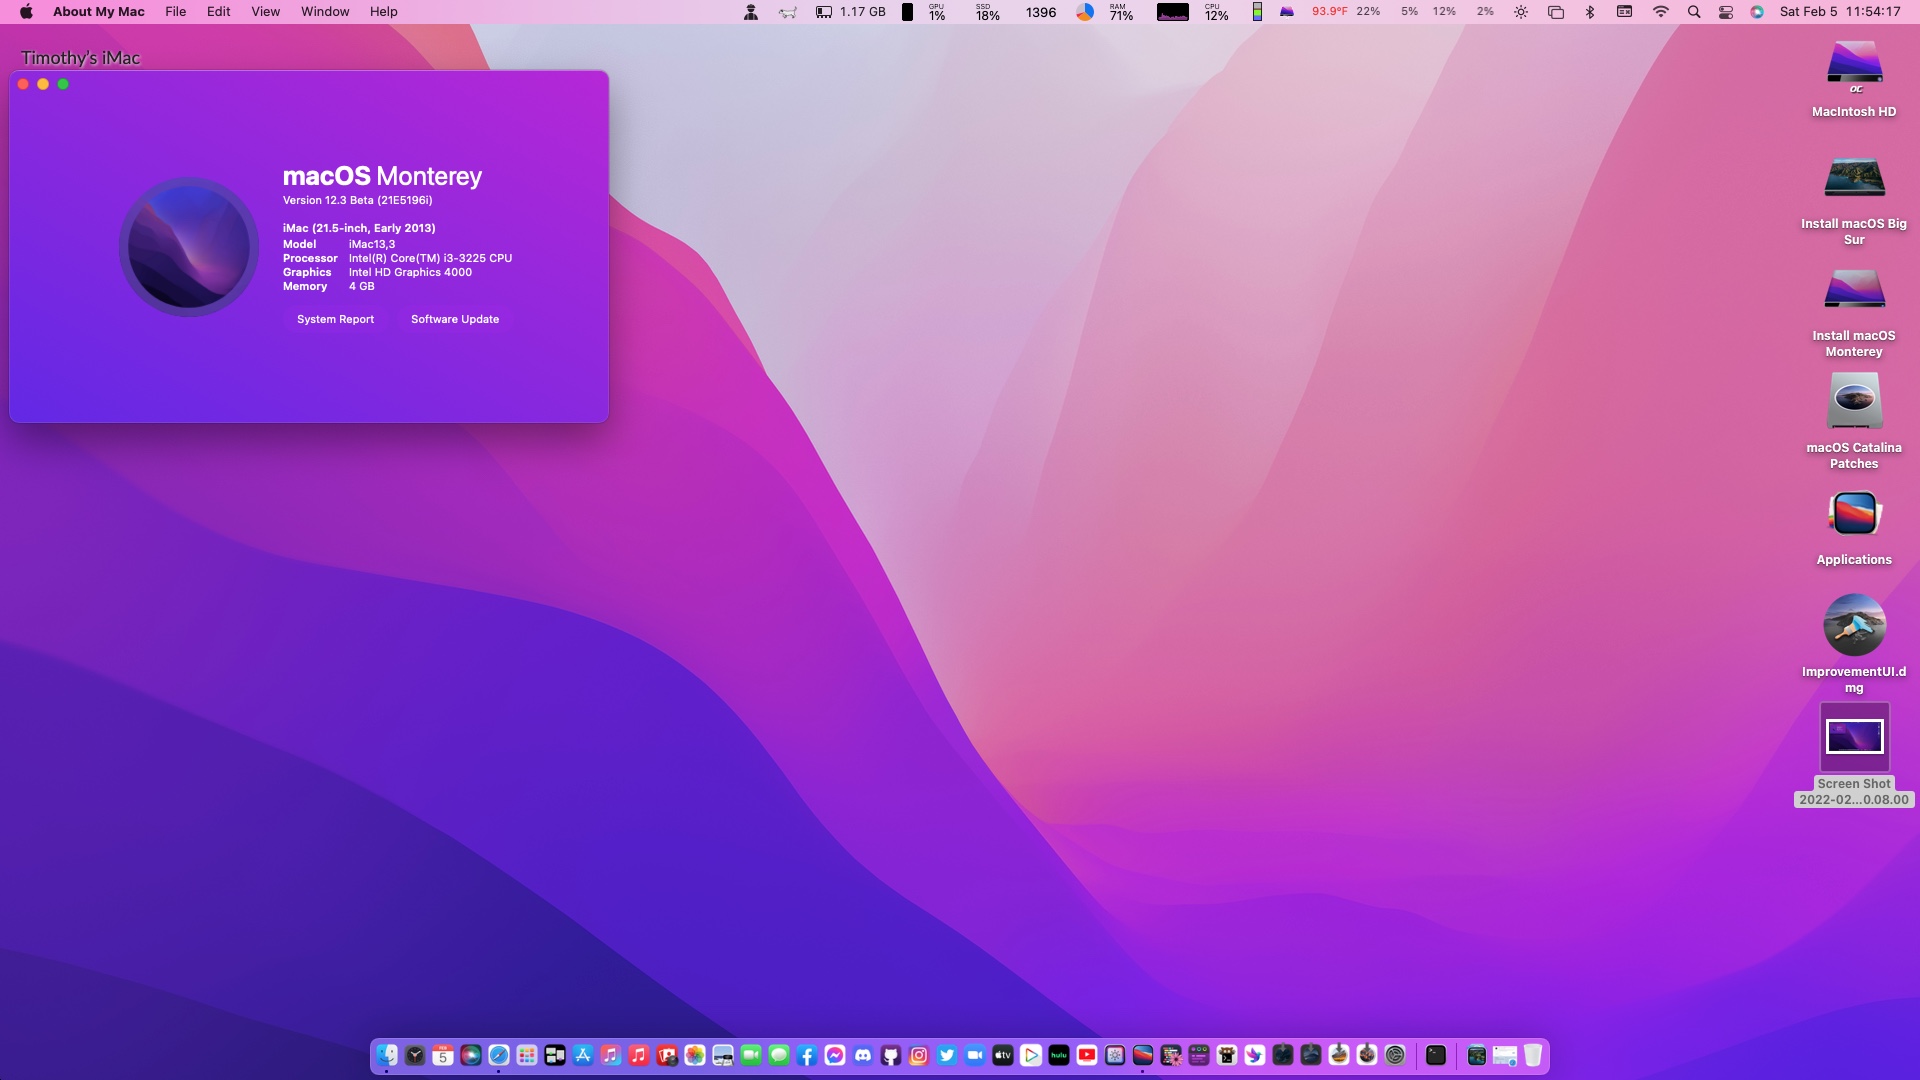Select ImprovementUI.dmg file on desktop
The width and height of the screenshot is (1920, 1080).
coord(1854,625)
